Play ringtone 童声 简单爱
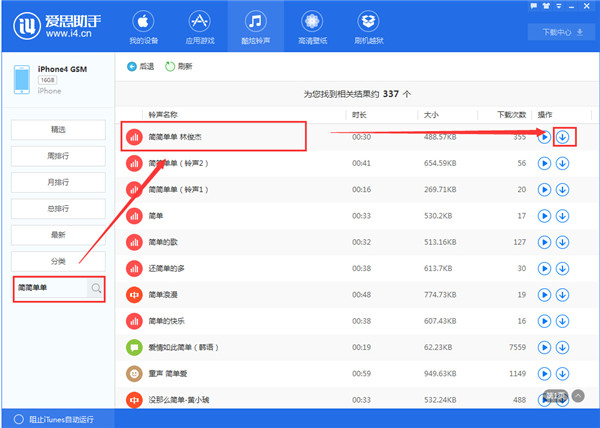600x428 pixels. pyautogui.click(x=544, y=374)
